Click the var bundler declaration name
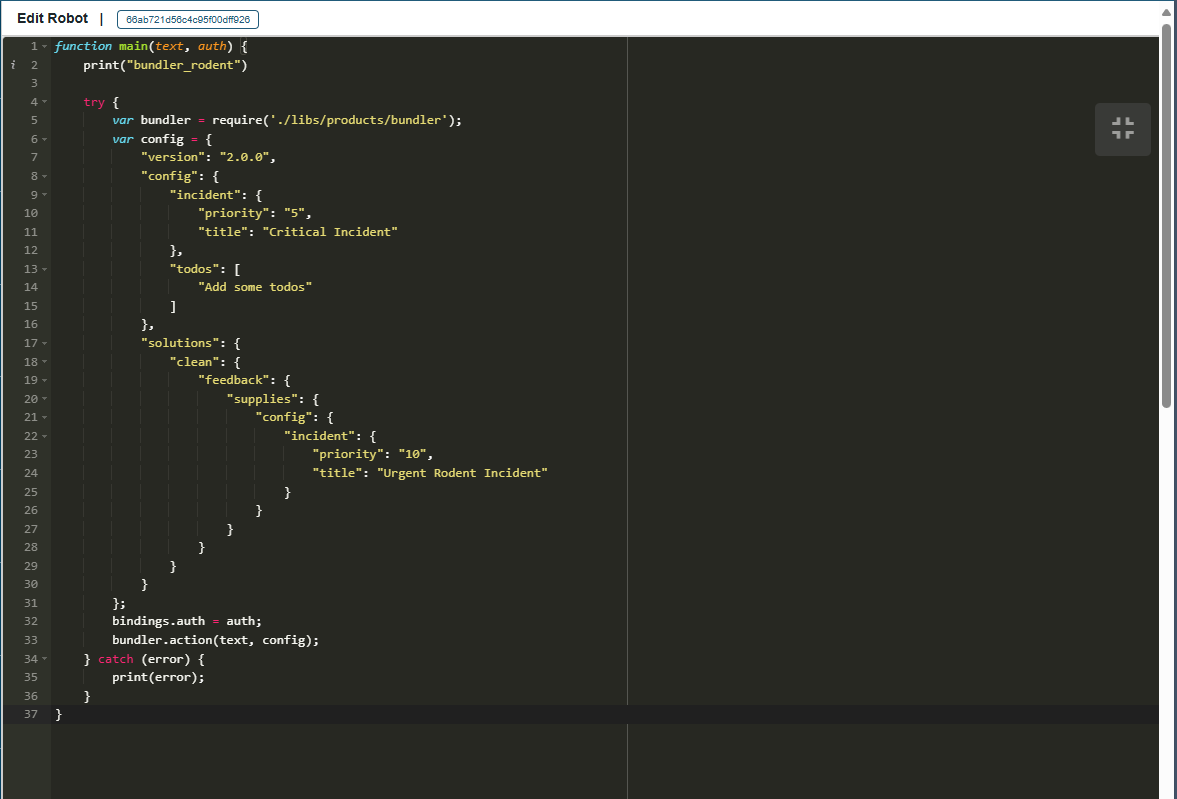The width and height of the screenshot is (1177, 799). point(165,120)
